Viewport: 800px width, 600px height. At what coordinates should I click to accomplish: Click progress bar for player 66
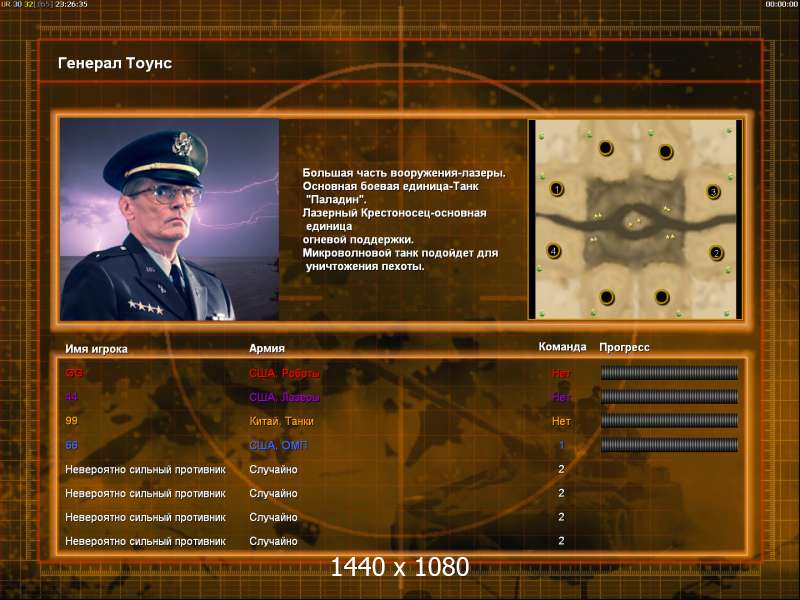click(x=669, y=445)
